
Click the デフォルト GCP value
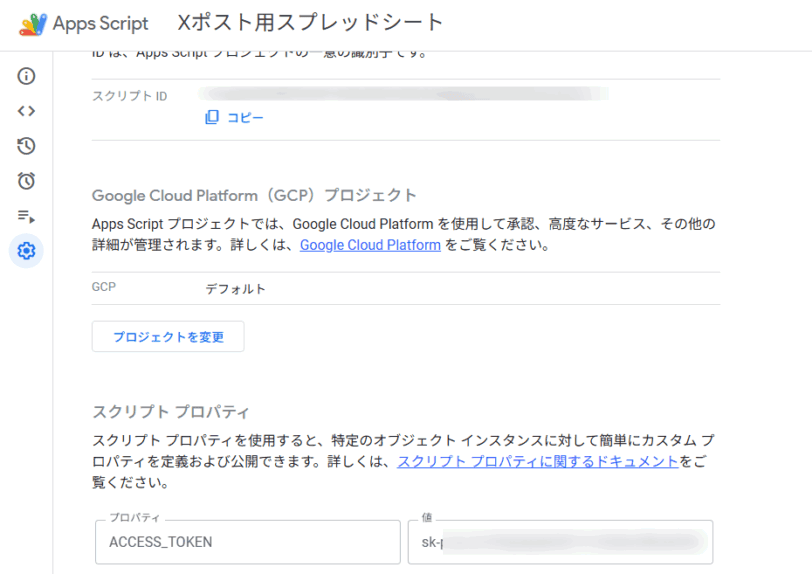236,289
